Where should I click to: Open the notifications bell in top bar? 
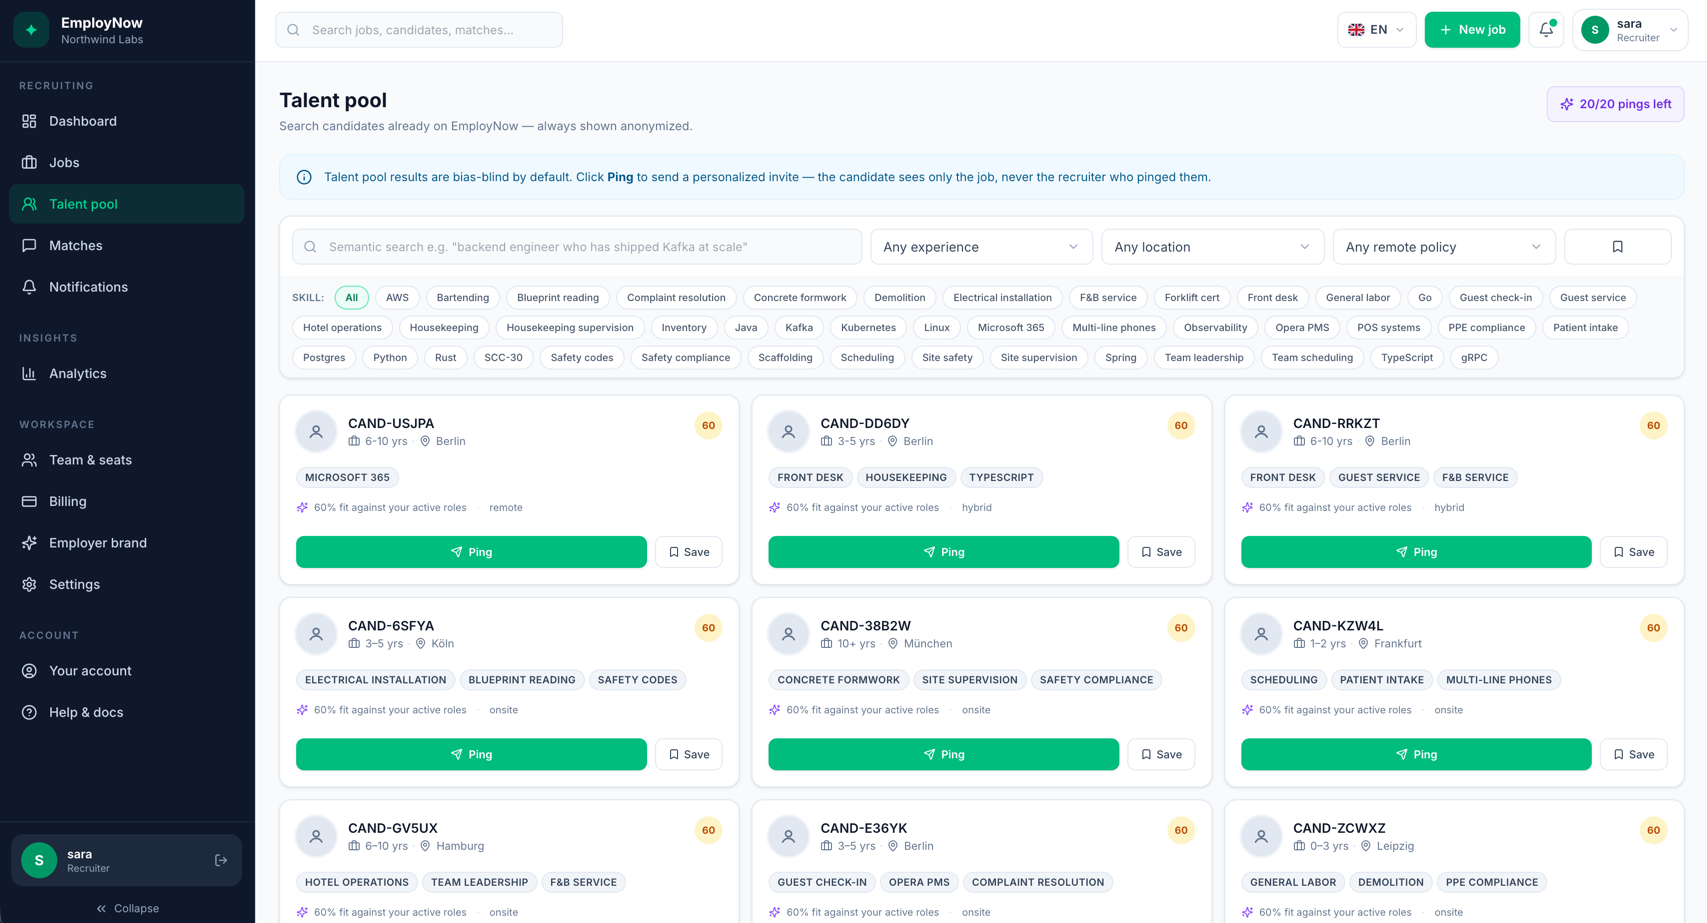(1546, 30)
